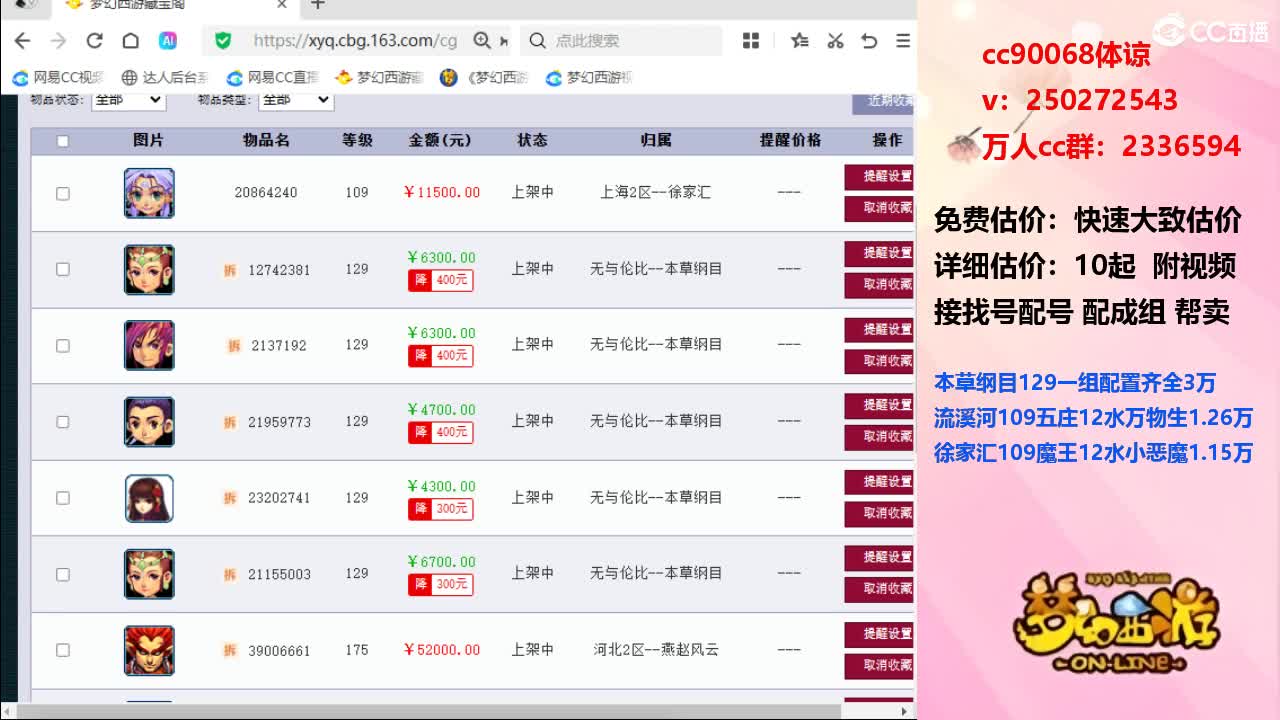1280x720 pixels.
Task: Open the 《梦幻西游 bookmark
Action: (485, 77)
